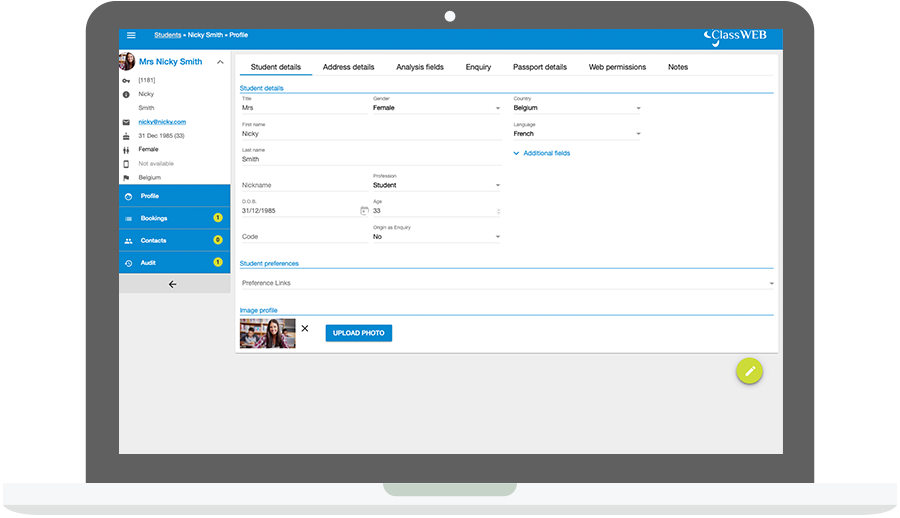Open the nicky@nicky.com email link
900x518 pixels.
[x=162, y=122]
